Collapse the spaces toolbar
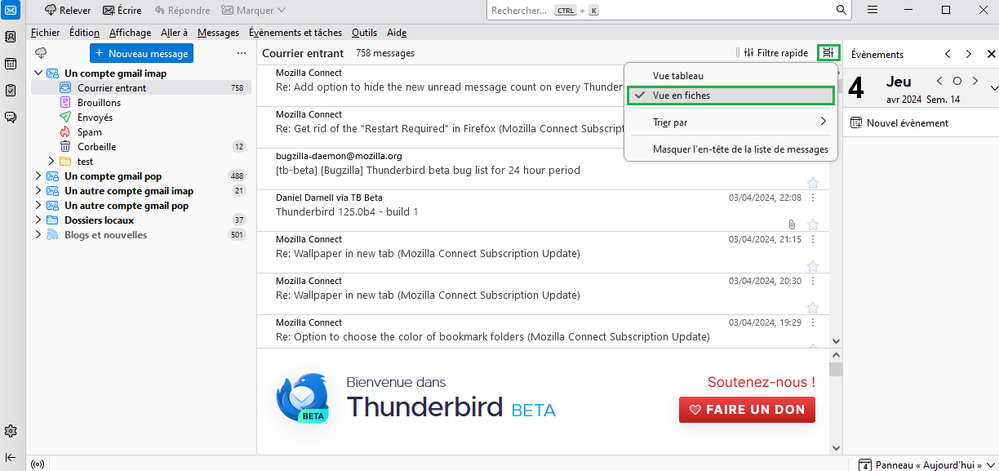Screen dimensions: 999x471 pyautogui.click(x=10, y=457)
